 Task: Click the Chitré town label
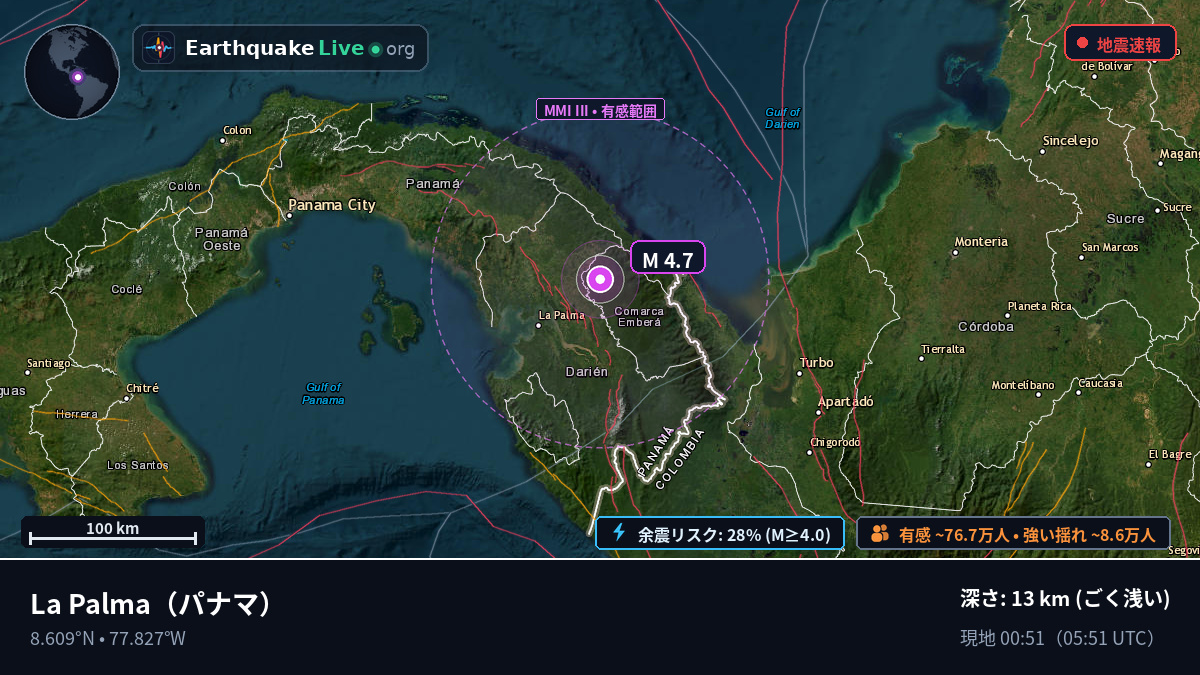pyautogui.click(x=143, y=388)
